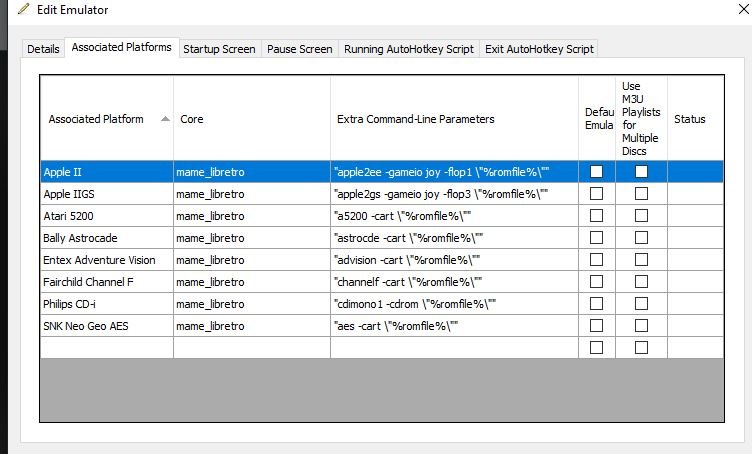Click the Extra Command-Line Parameters column header

pyautogui.click(x=454, y=119)
